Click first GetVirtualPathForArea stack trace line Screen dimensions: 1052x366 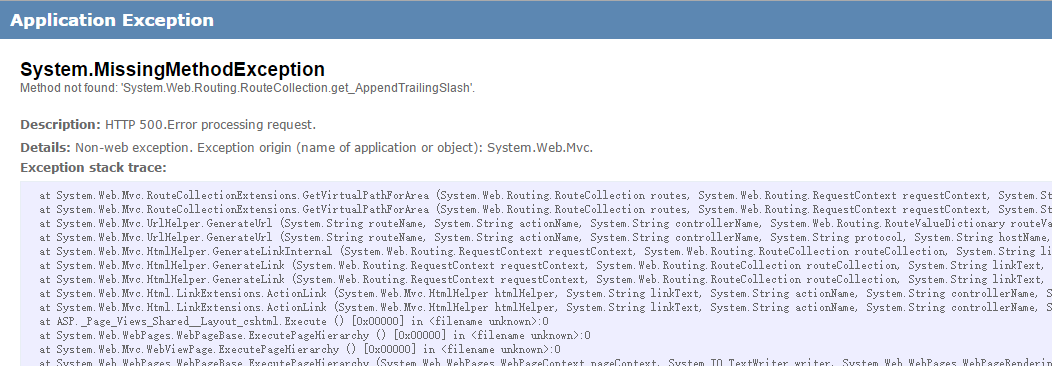545,196
